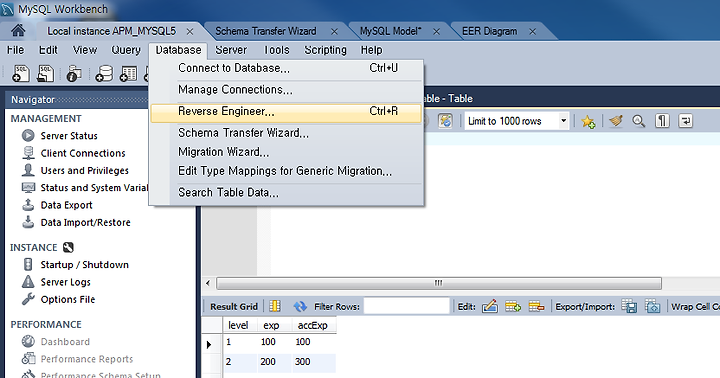720x378 pixels.
Task: Open Startup / Shutdown
Action: (75, 265)
